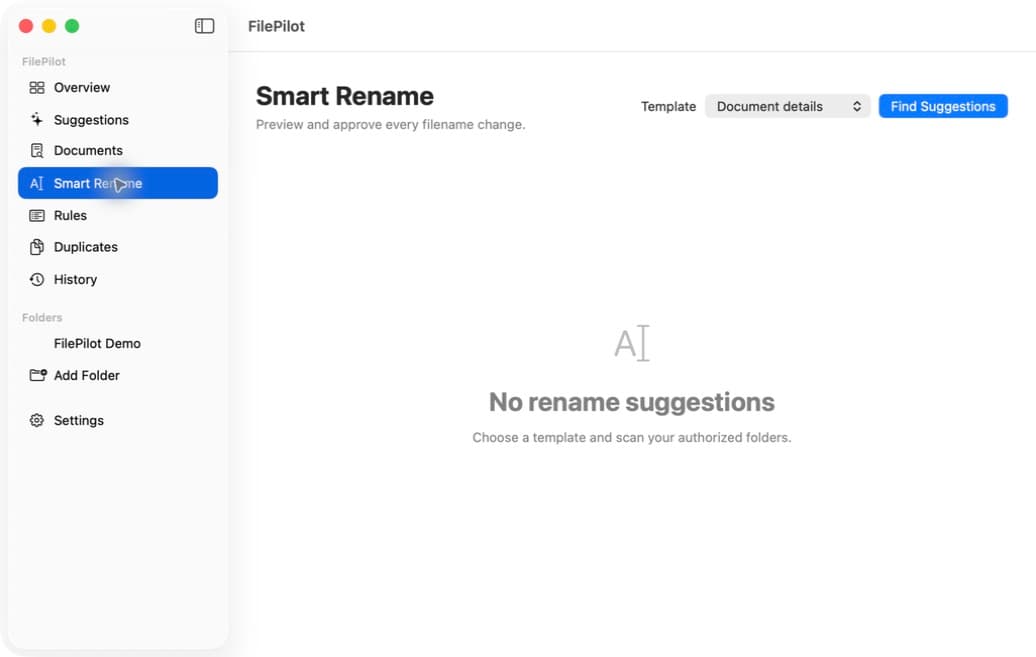The image size is (1036, 657).
Task: Click the green zoom window button
Action: (x=72, y=26)
